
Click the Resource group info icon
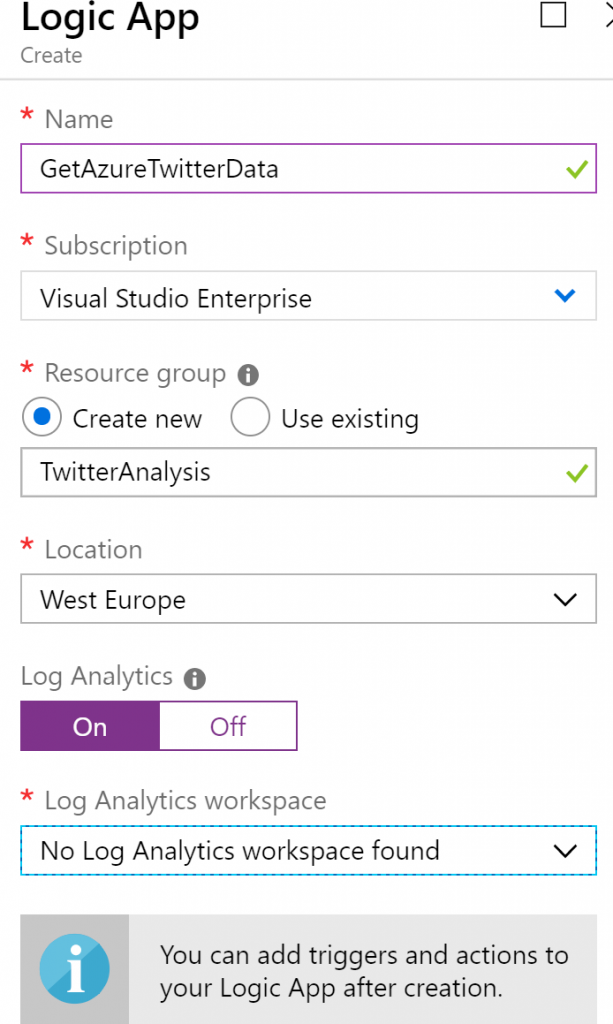point(248,375)
